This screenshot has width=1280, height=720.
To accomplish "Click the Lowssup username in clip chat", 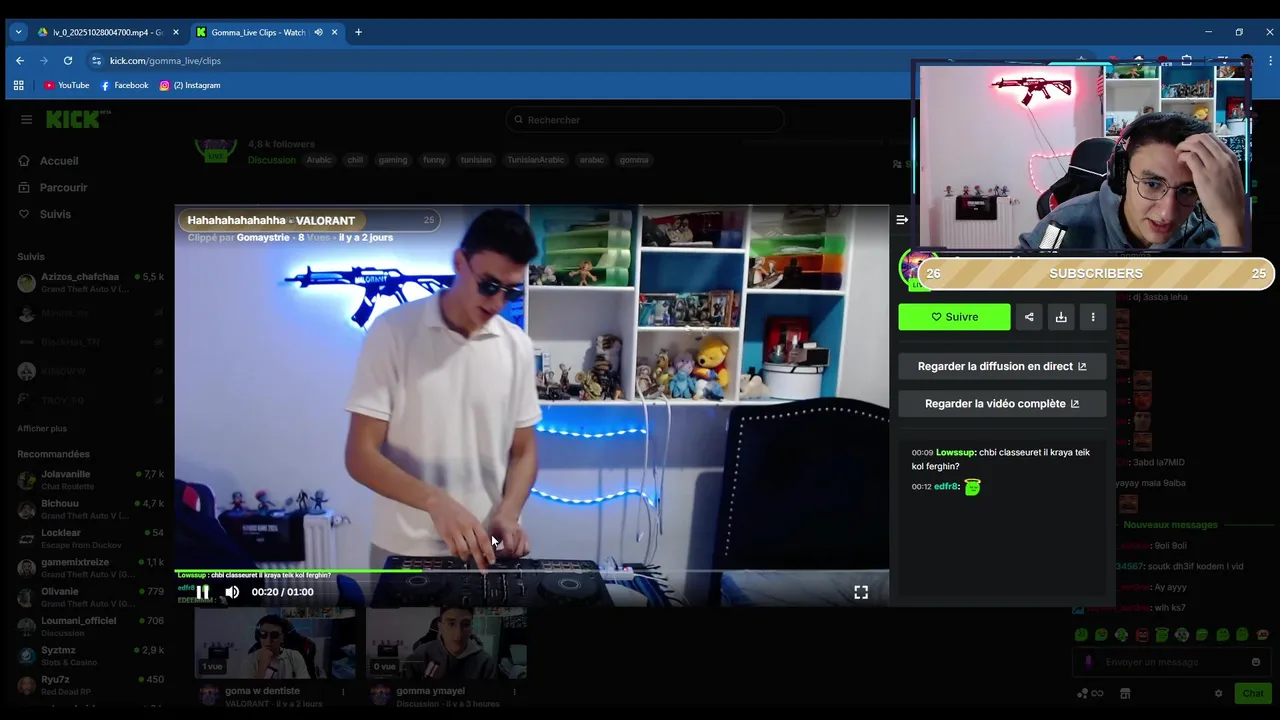I will click(x=955, y=452).
